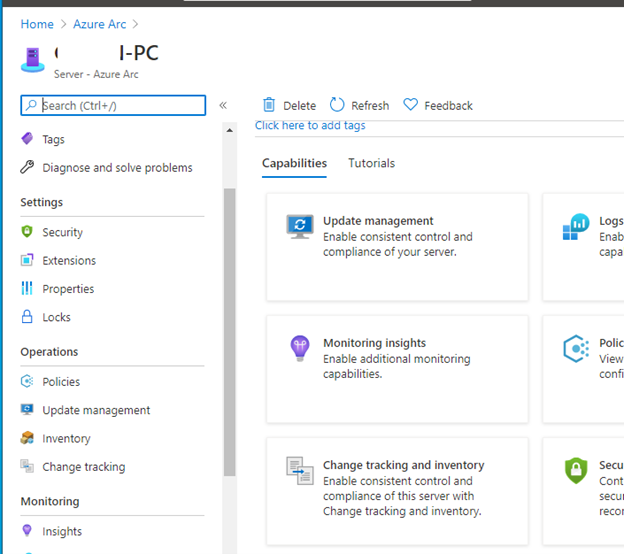The height and width of the screenshot is (554, 624).
Task: Open Insights lightbulb icon under Monitoring
Action: click(27, 531)
